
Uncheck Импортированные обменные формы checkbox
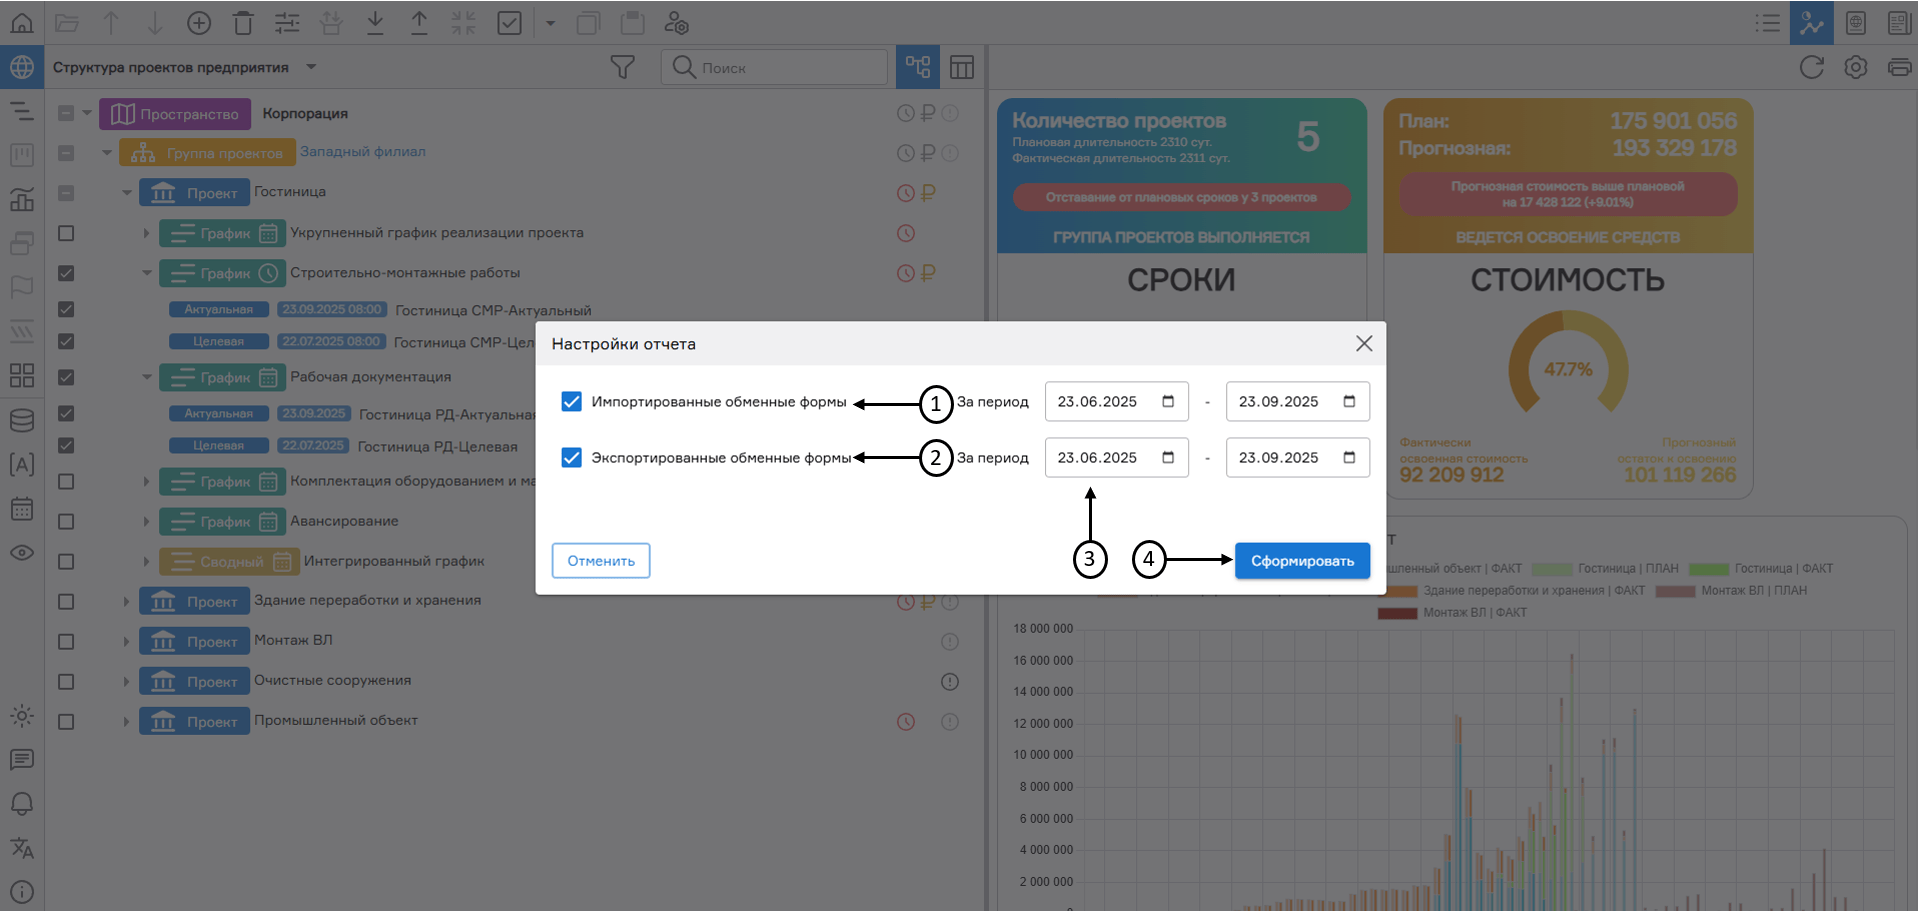571,401
